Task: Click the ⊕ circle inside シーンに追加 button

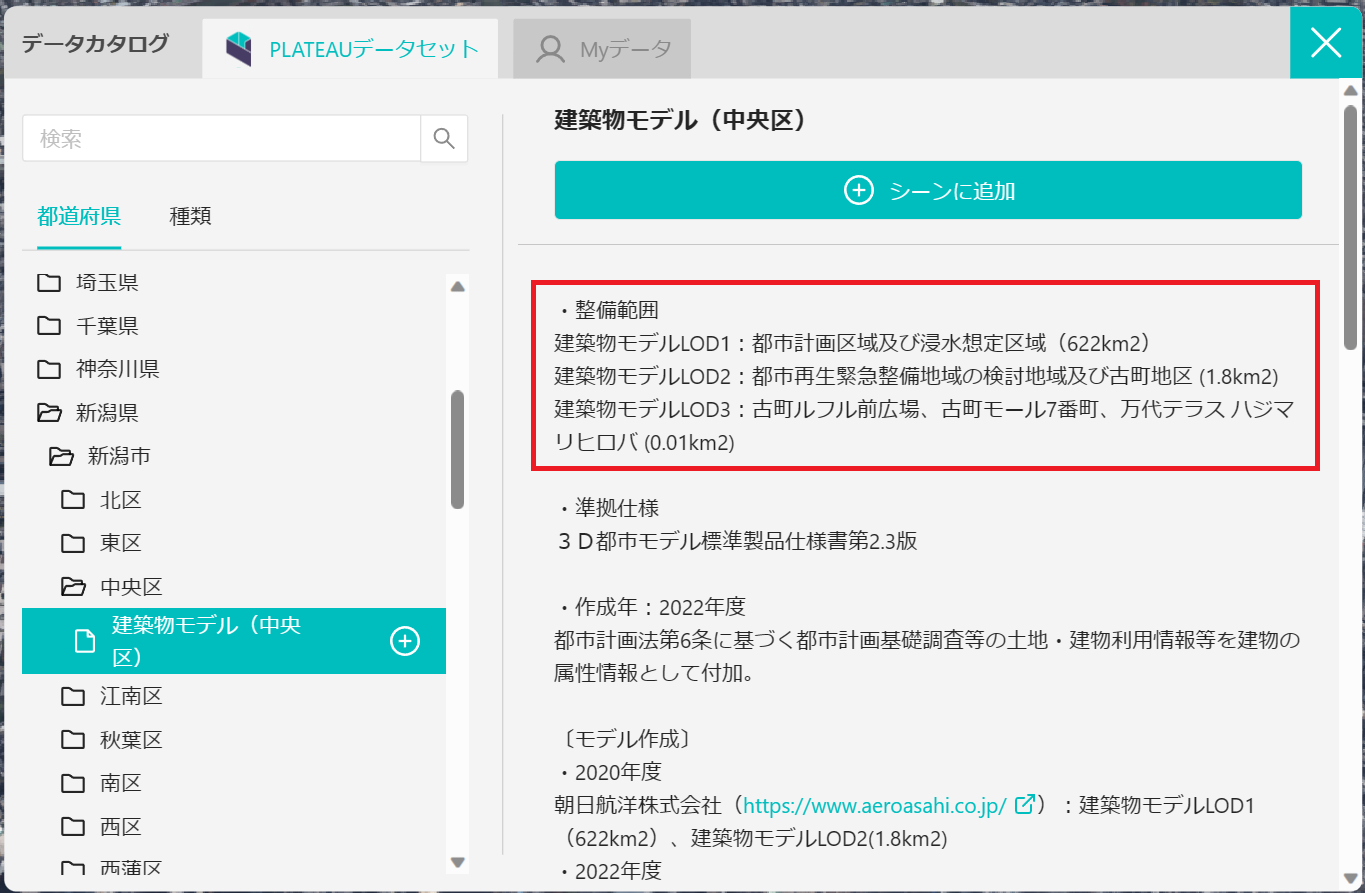Action: [858, 189]
